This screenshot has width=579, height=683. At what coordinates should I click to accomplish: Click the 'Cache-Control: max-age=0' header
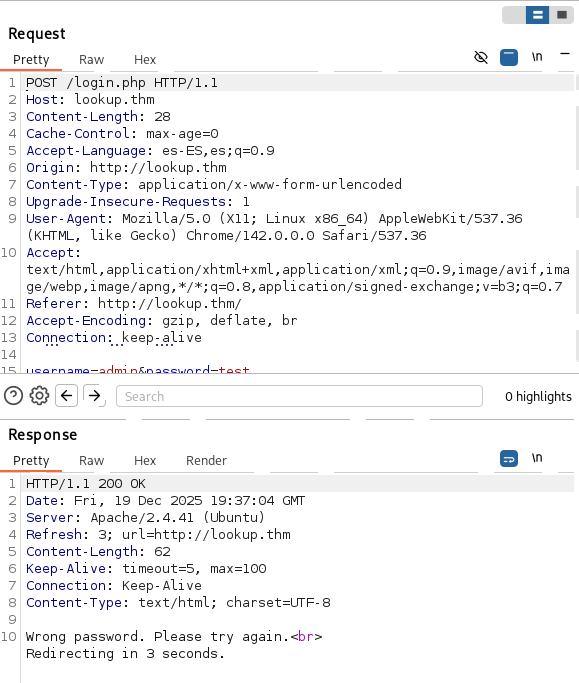coord(122,134)
